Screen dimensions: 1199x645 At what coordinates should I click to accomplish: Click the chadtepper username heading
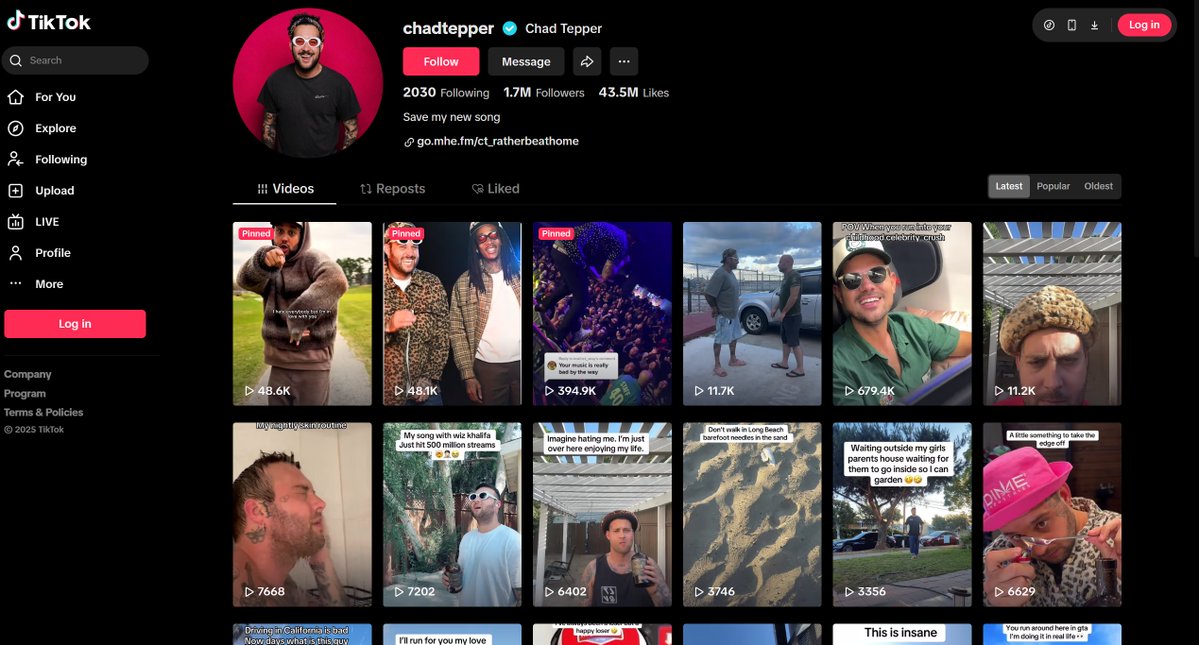[x=448, y=28]
